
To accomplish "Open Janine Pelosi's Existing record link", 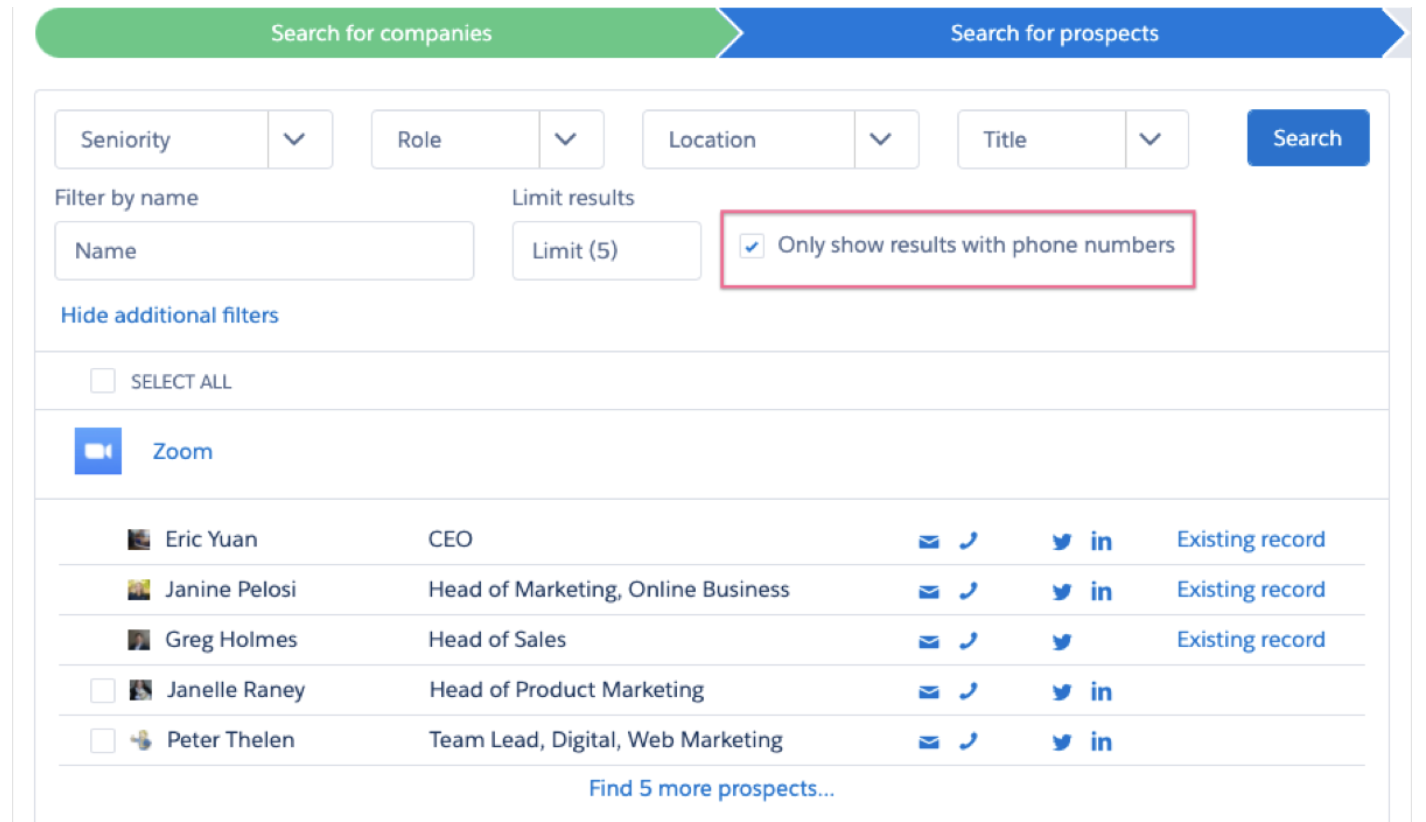I will (1250, 589).
